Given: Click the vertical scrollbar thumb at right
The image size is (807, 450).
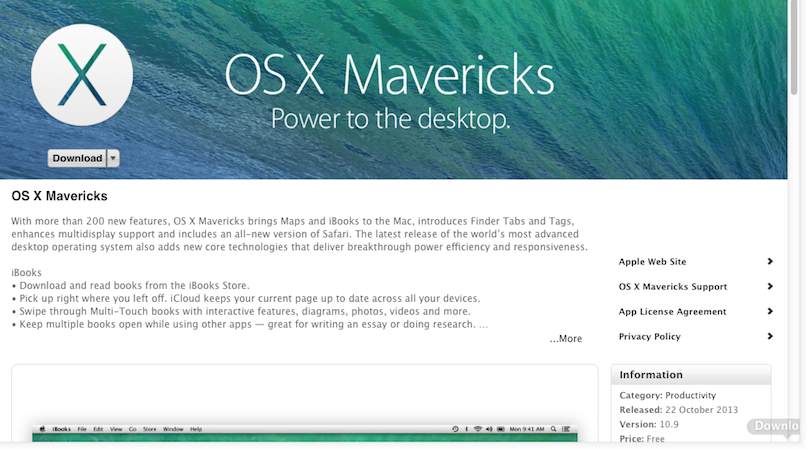Looking at the screenshot, I should click(x=794, y=46).
